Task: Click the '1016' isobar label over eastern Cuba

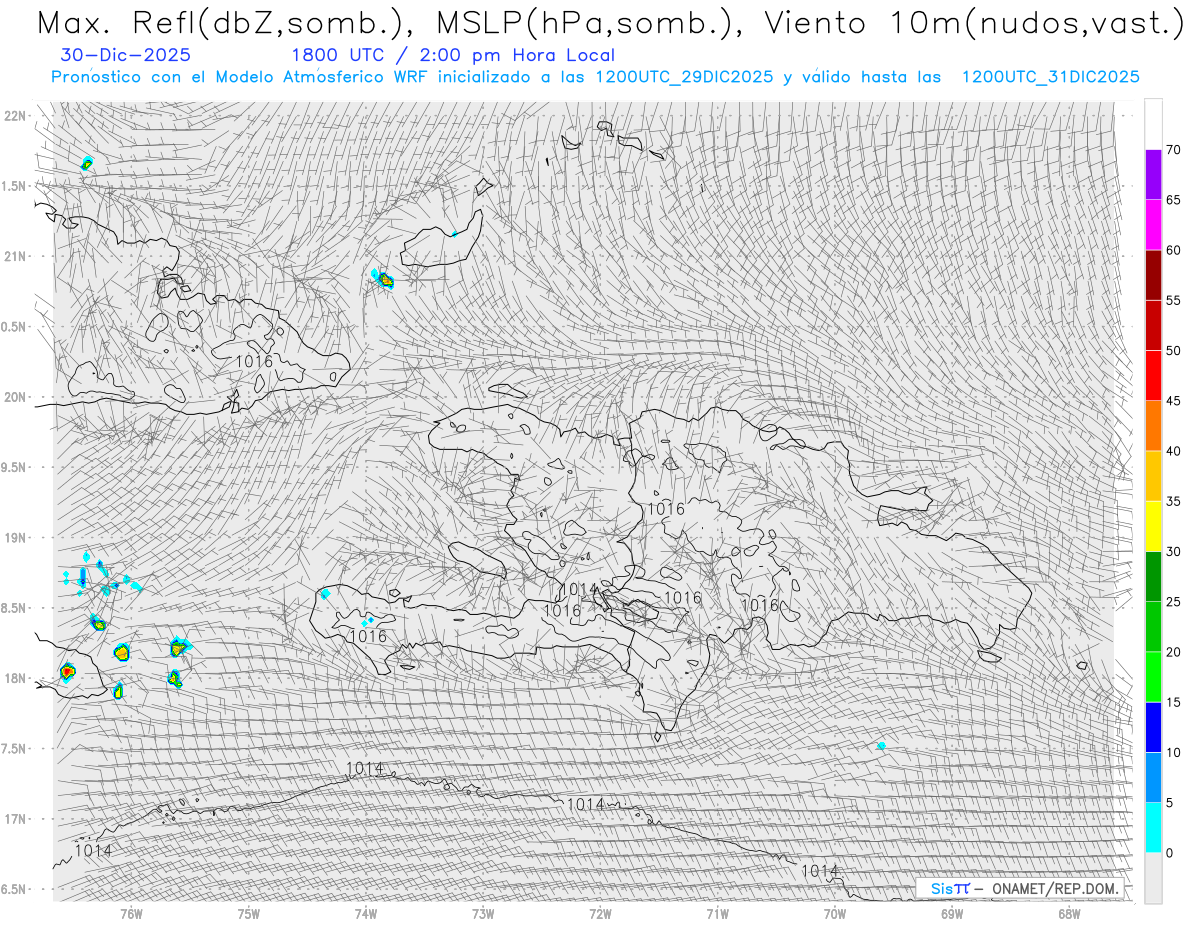Action: [254, 361]
